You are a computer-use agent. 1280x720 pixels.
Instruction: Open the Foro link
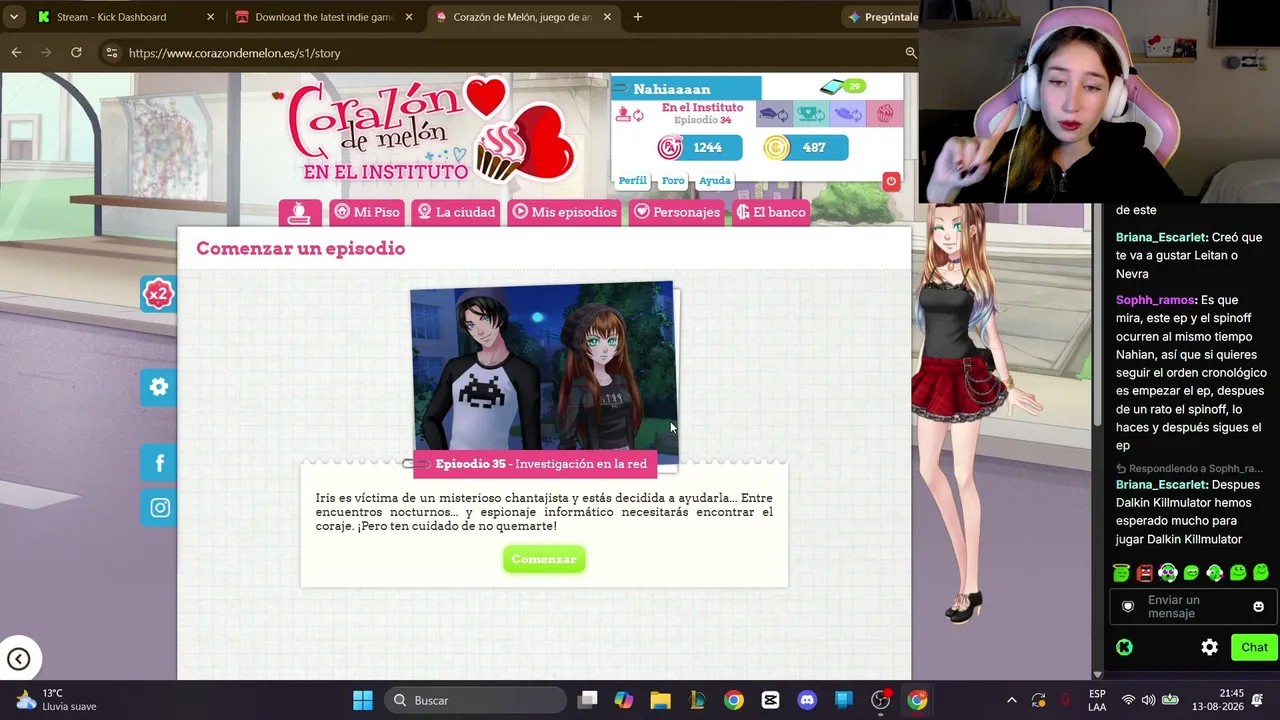point(673,181)
